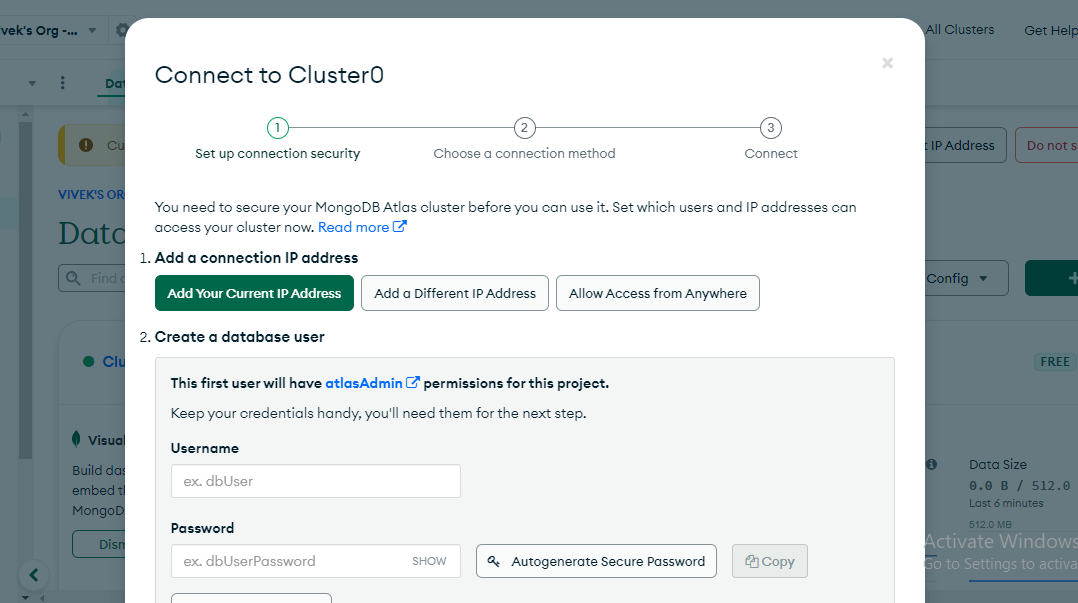Viewport: 1078px width, 603px height.
Task: Open the three-dot project options menu
Action: pyautogui.click(x=63, y=83)
